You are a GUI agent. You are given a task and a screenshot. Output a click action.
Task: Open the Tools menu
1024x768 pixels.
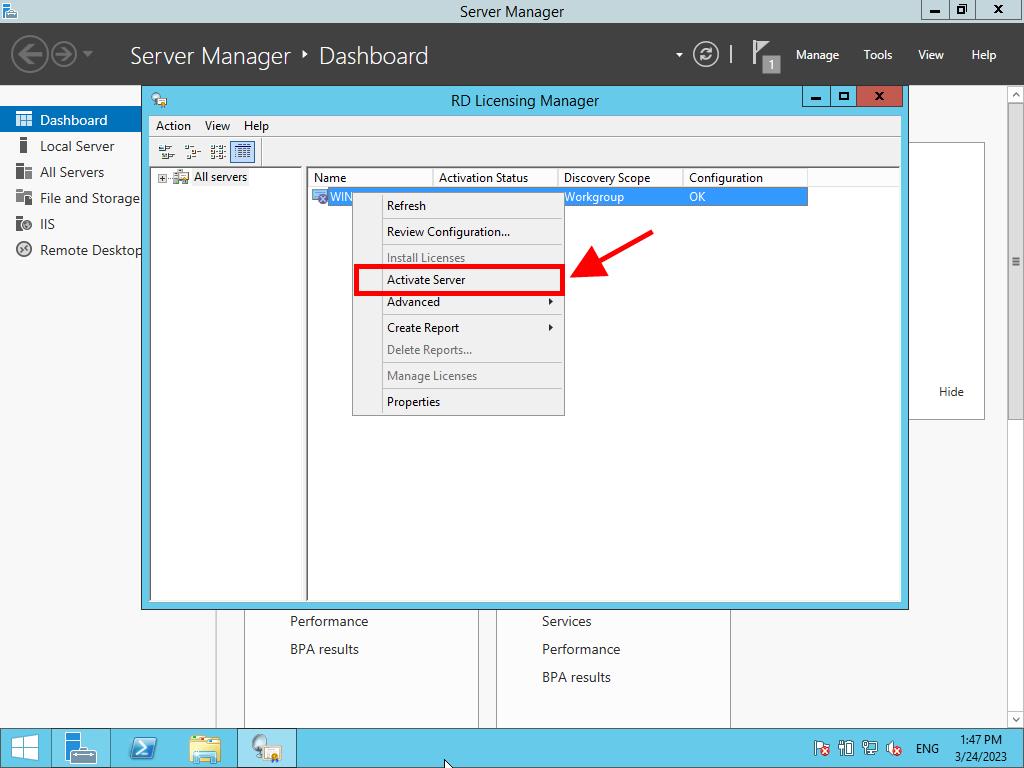tap(878, 55)
